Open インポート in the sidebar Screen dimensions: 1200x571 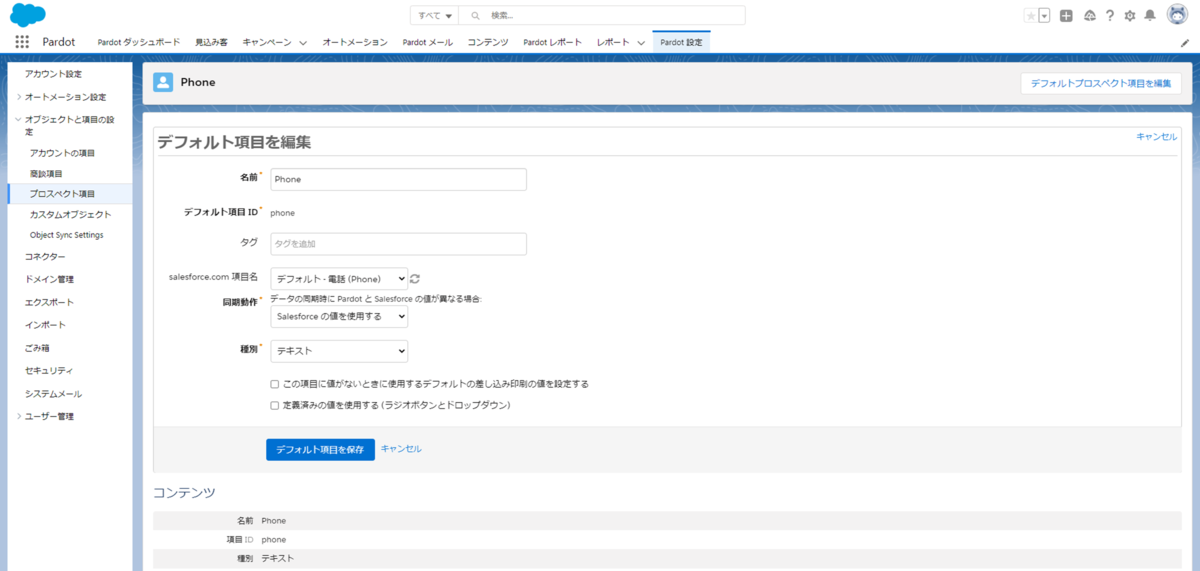45,325
